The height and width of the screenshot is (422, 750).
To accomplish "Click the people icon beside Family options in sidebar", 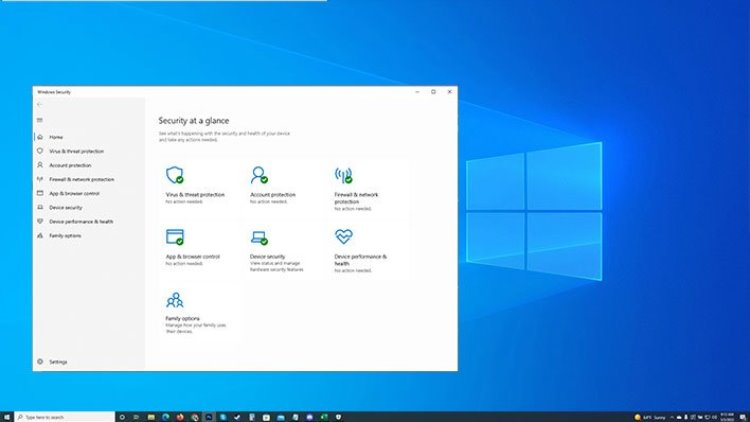I will click(40, 235).
